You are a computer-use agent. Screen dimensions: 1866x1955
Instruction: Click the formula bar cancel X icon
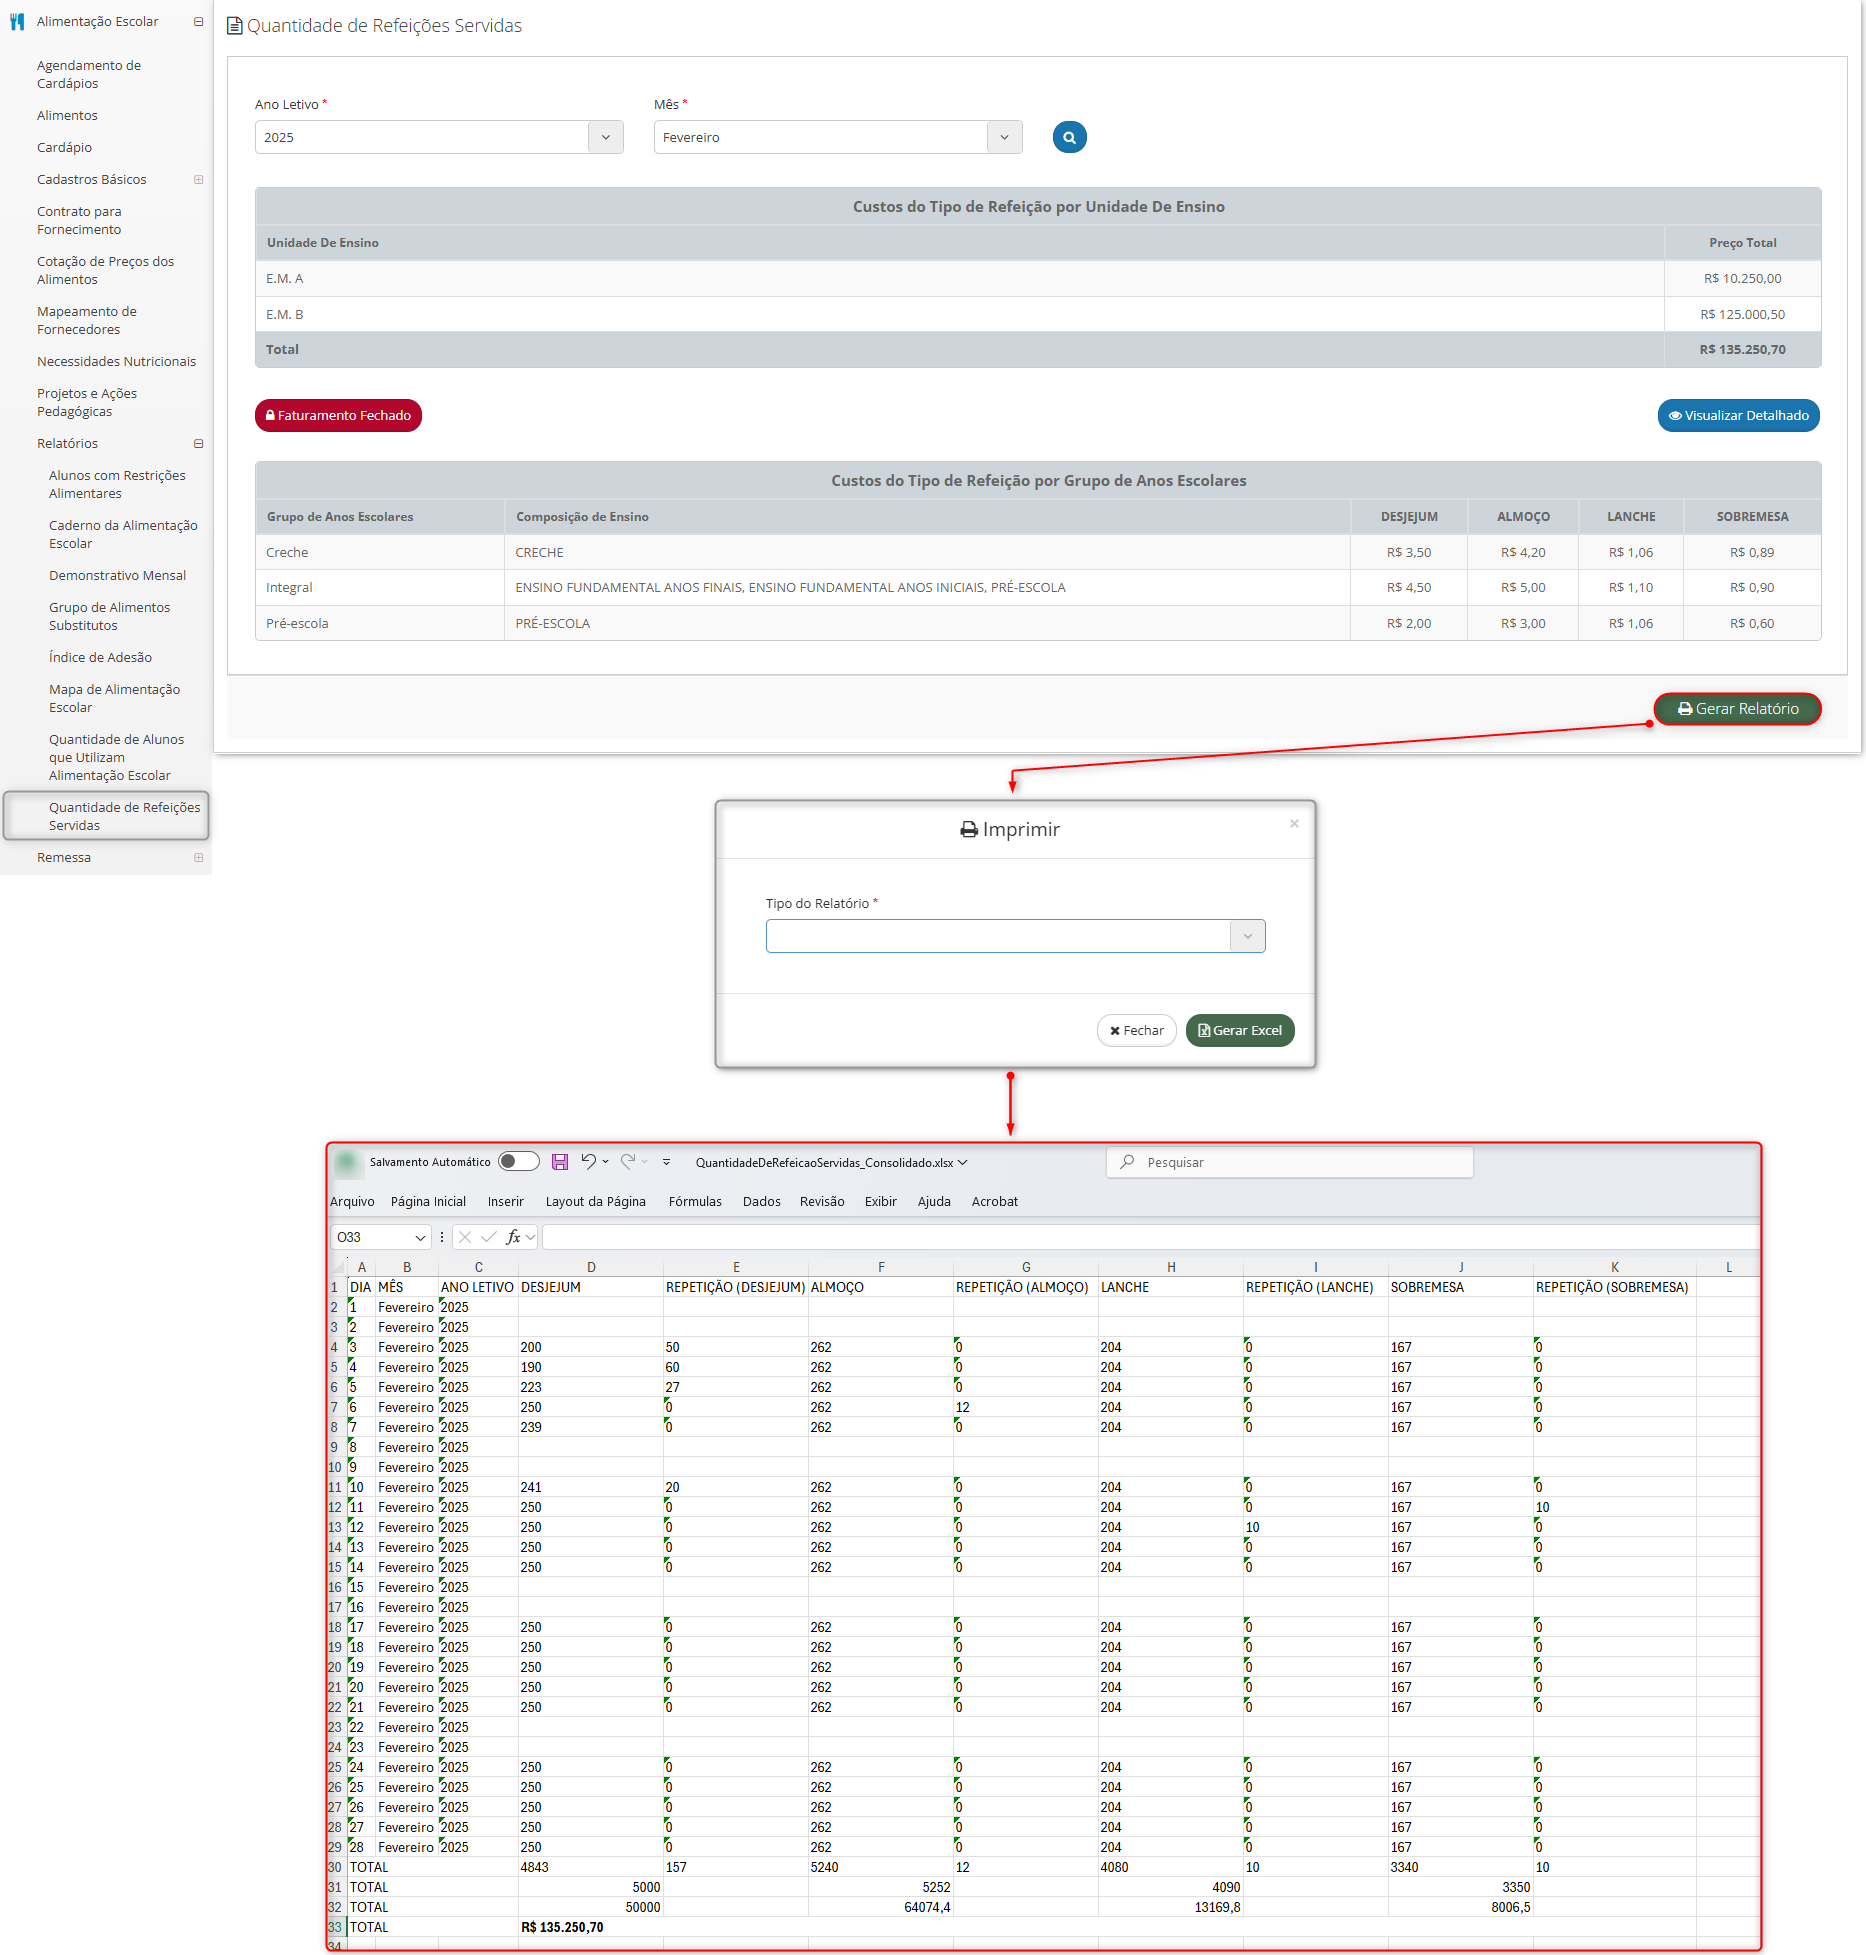(465, 1237)
